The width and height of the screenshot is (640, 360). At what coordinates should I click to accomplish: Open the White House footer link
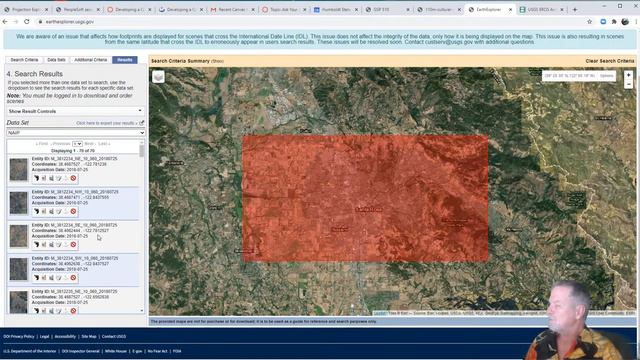click(x=116, y=351)
